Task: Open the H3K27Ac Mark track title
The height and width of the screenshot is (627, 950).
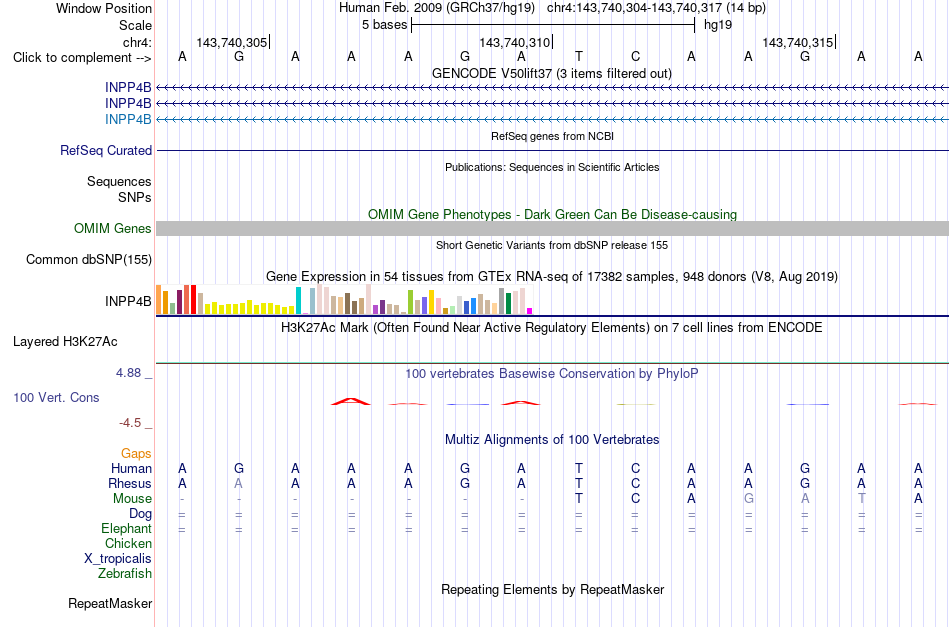Action: [x=552, y=328]
